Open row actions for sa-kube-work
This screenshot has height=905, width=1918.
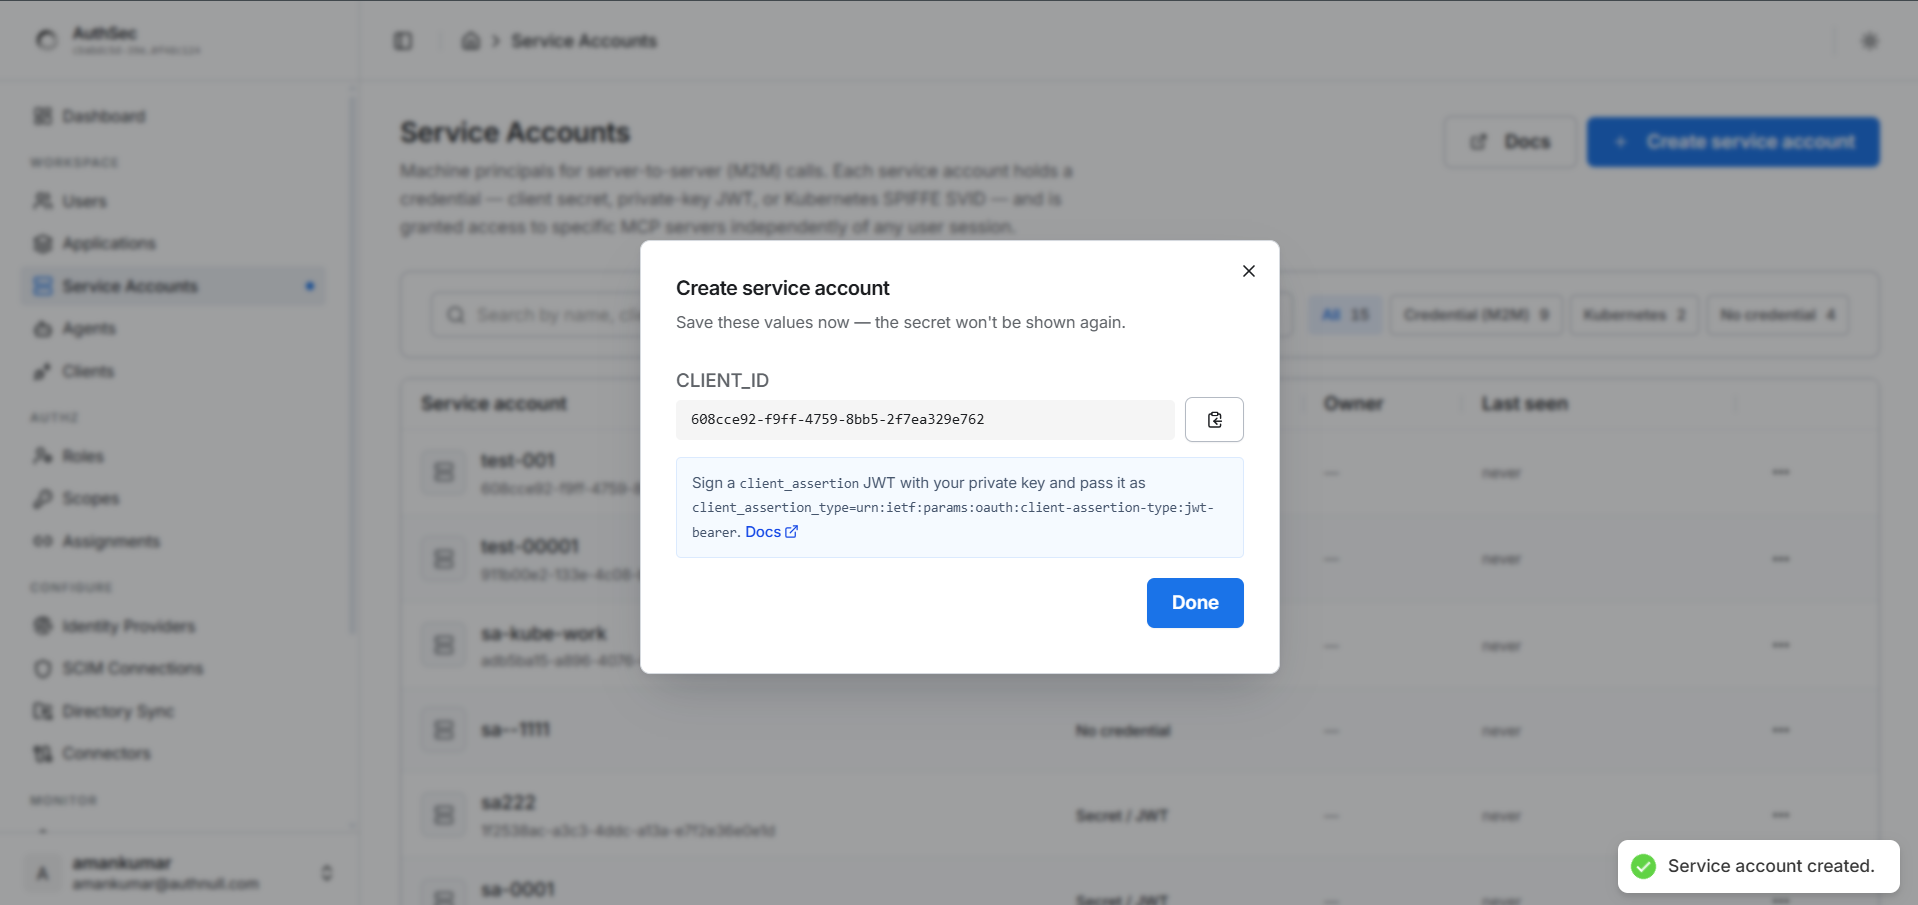pyautogui.click(x=1780, y=645)
